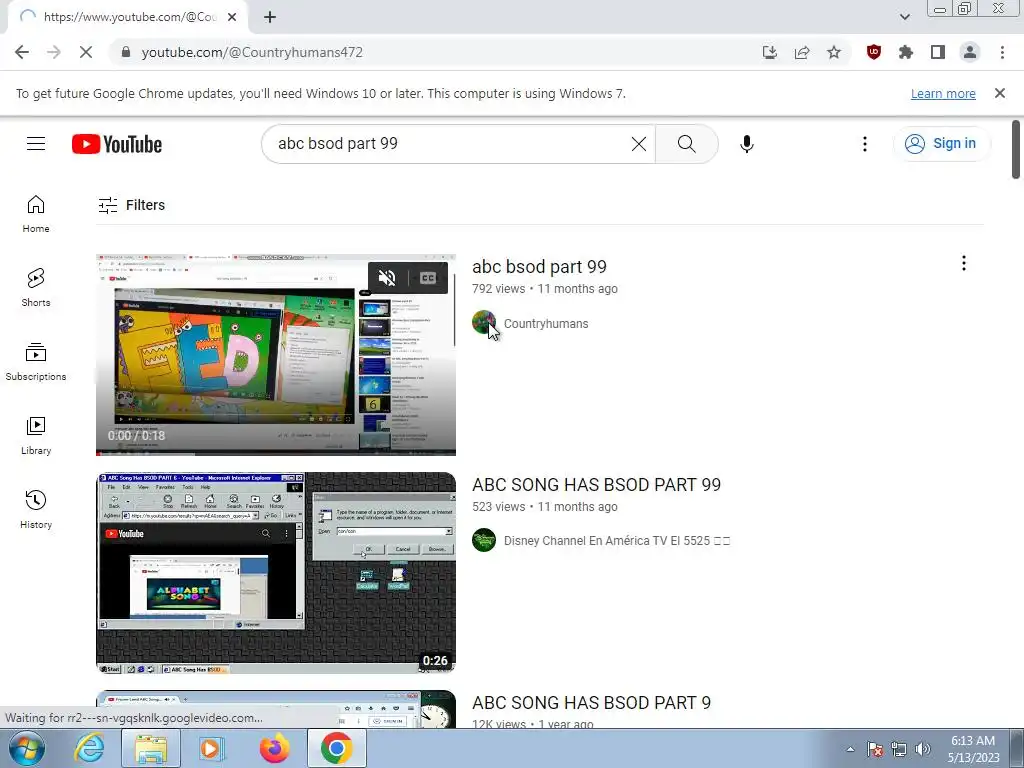
Task: Click ABC SONG HAS BSOD PART 99 title
Action: [596, 485]
